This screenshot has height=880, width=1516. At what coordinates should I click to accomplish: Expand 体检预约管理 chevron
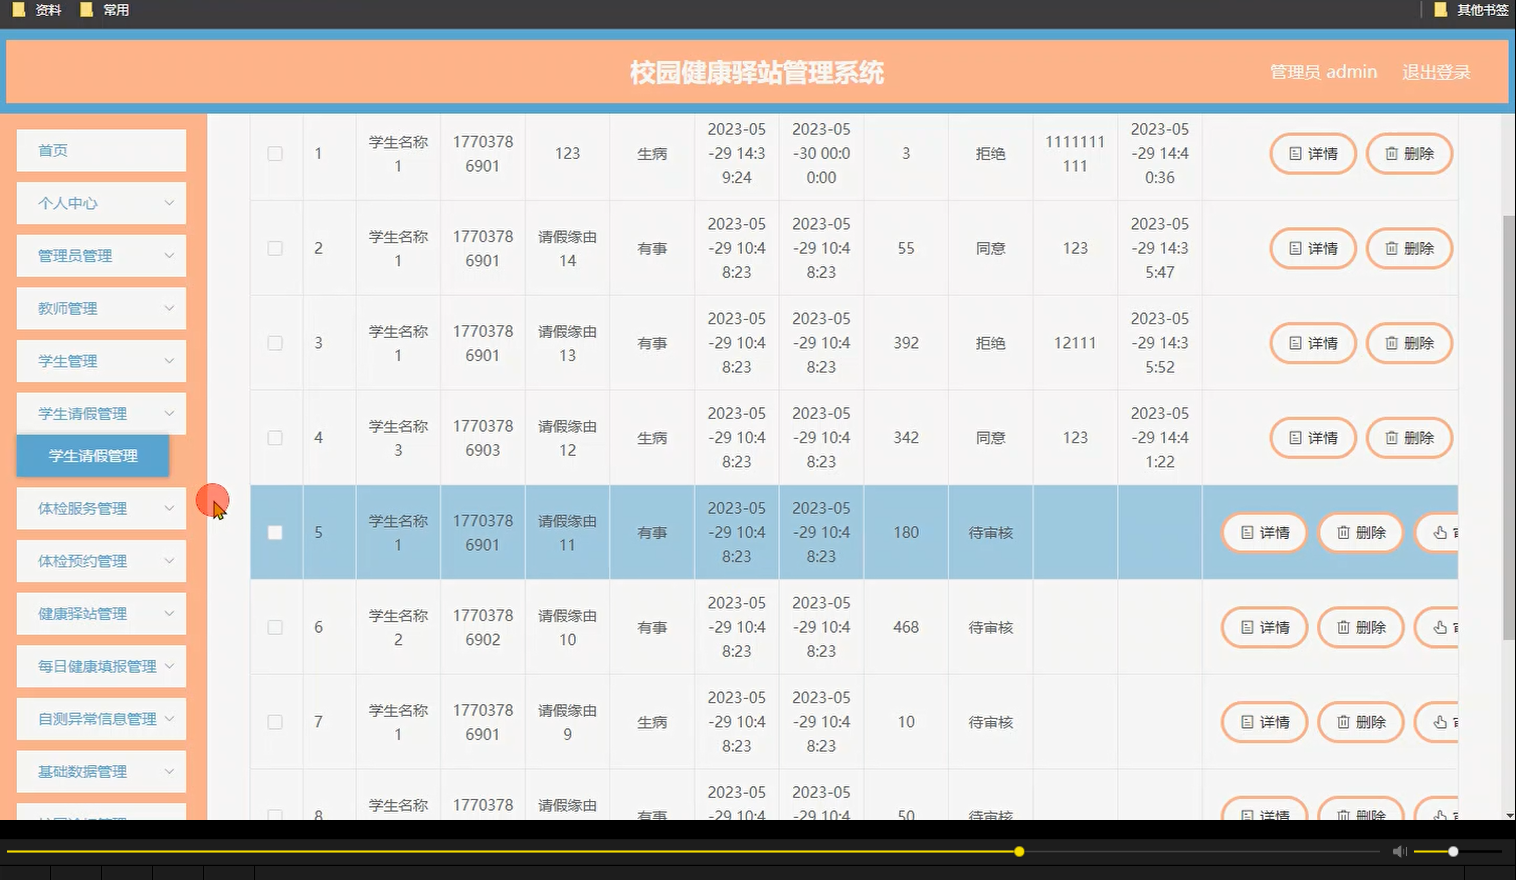169,561
